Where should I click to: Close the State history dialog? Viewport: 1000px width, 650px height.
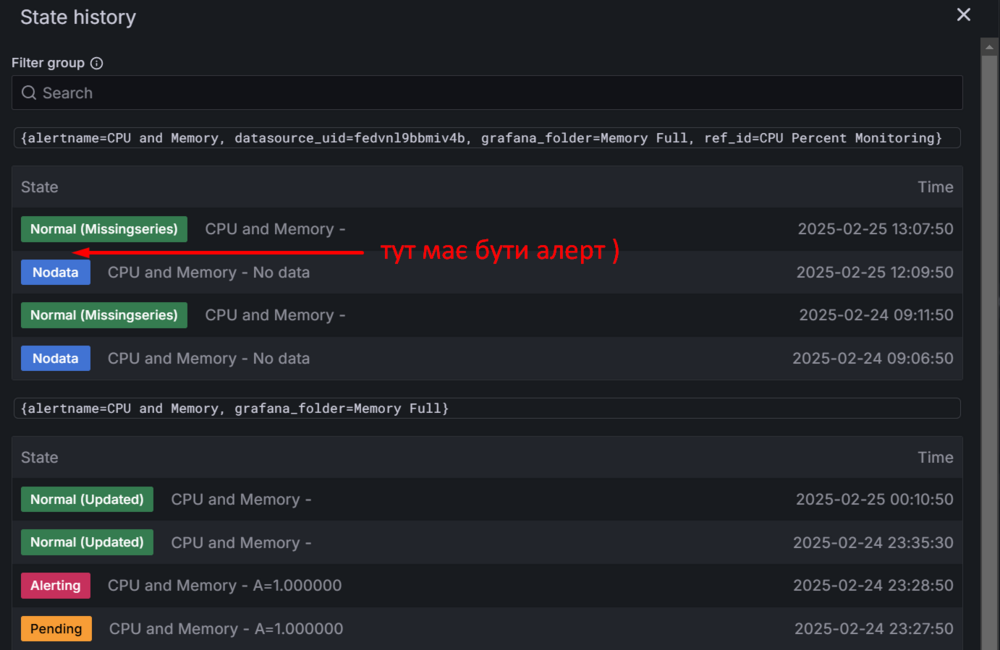(x=964, y=15)
